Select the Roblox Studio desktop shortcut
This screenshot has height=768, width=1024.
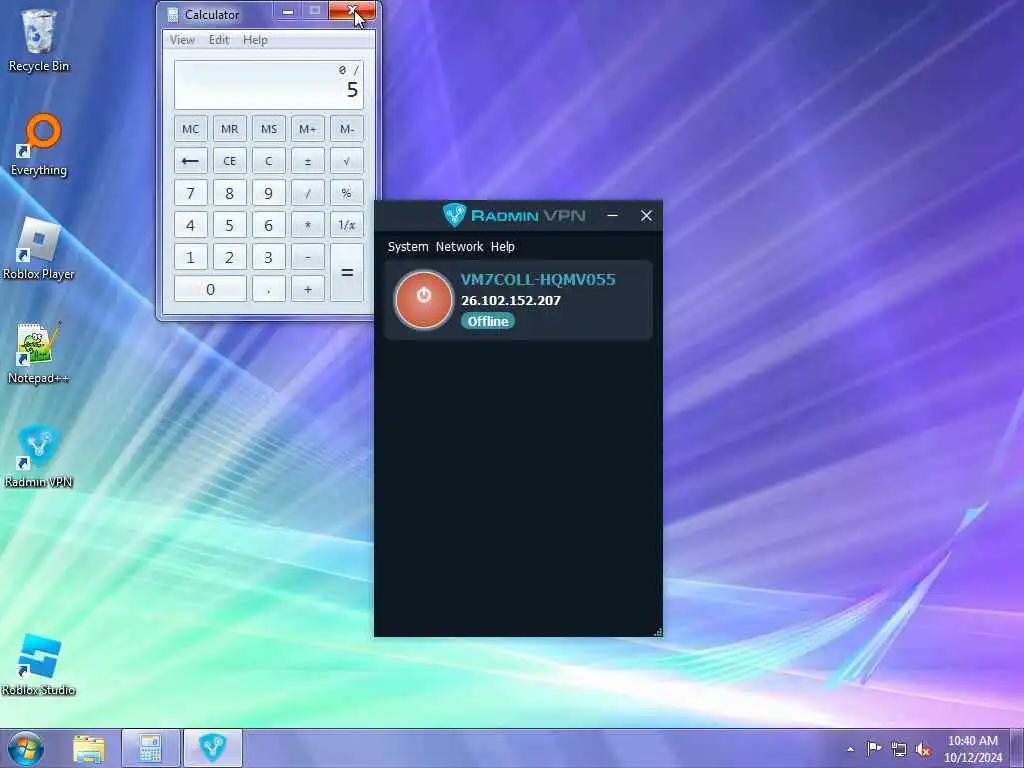(x=39, y=664)
